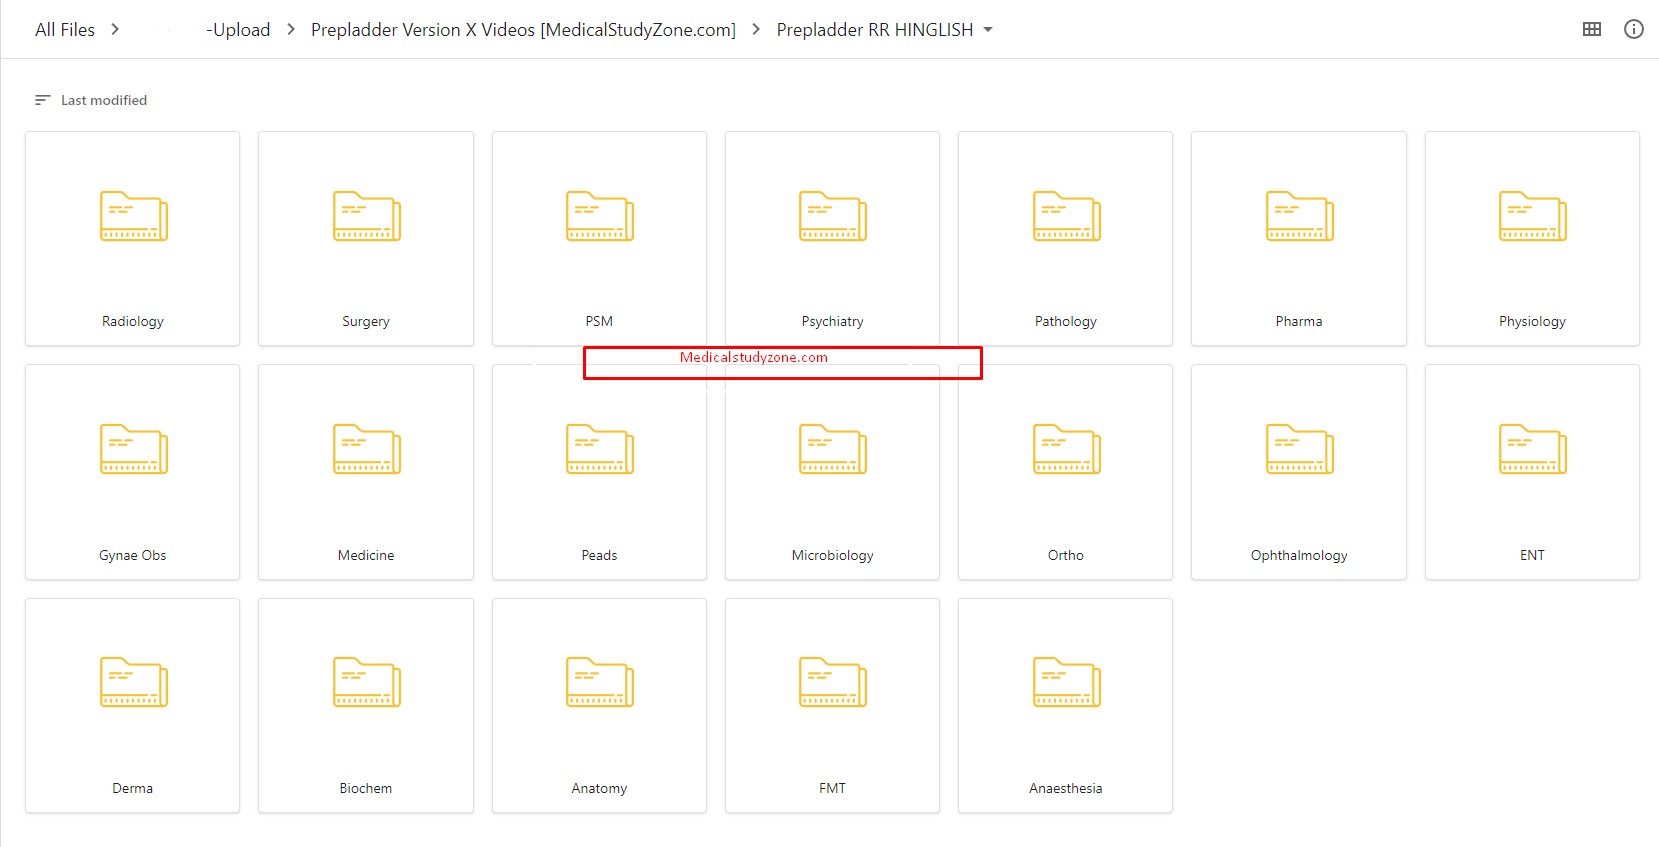Go to All Files breadcrumb
This screenshot has width=1659, height=847.
pos(65,30)
